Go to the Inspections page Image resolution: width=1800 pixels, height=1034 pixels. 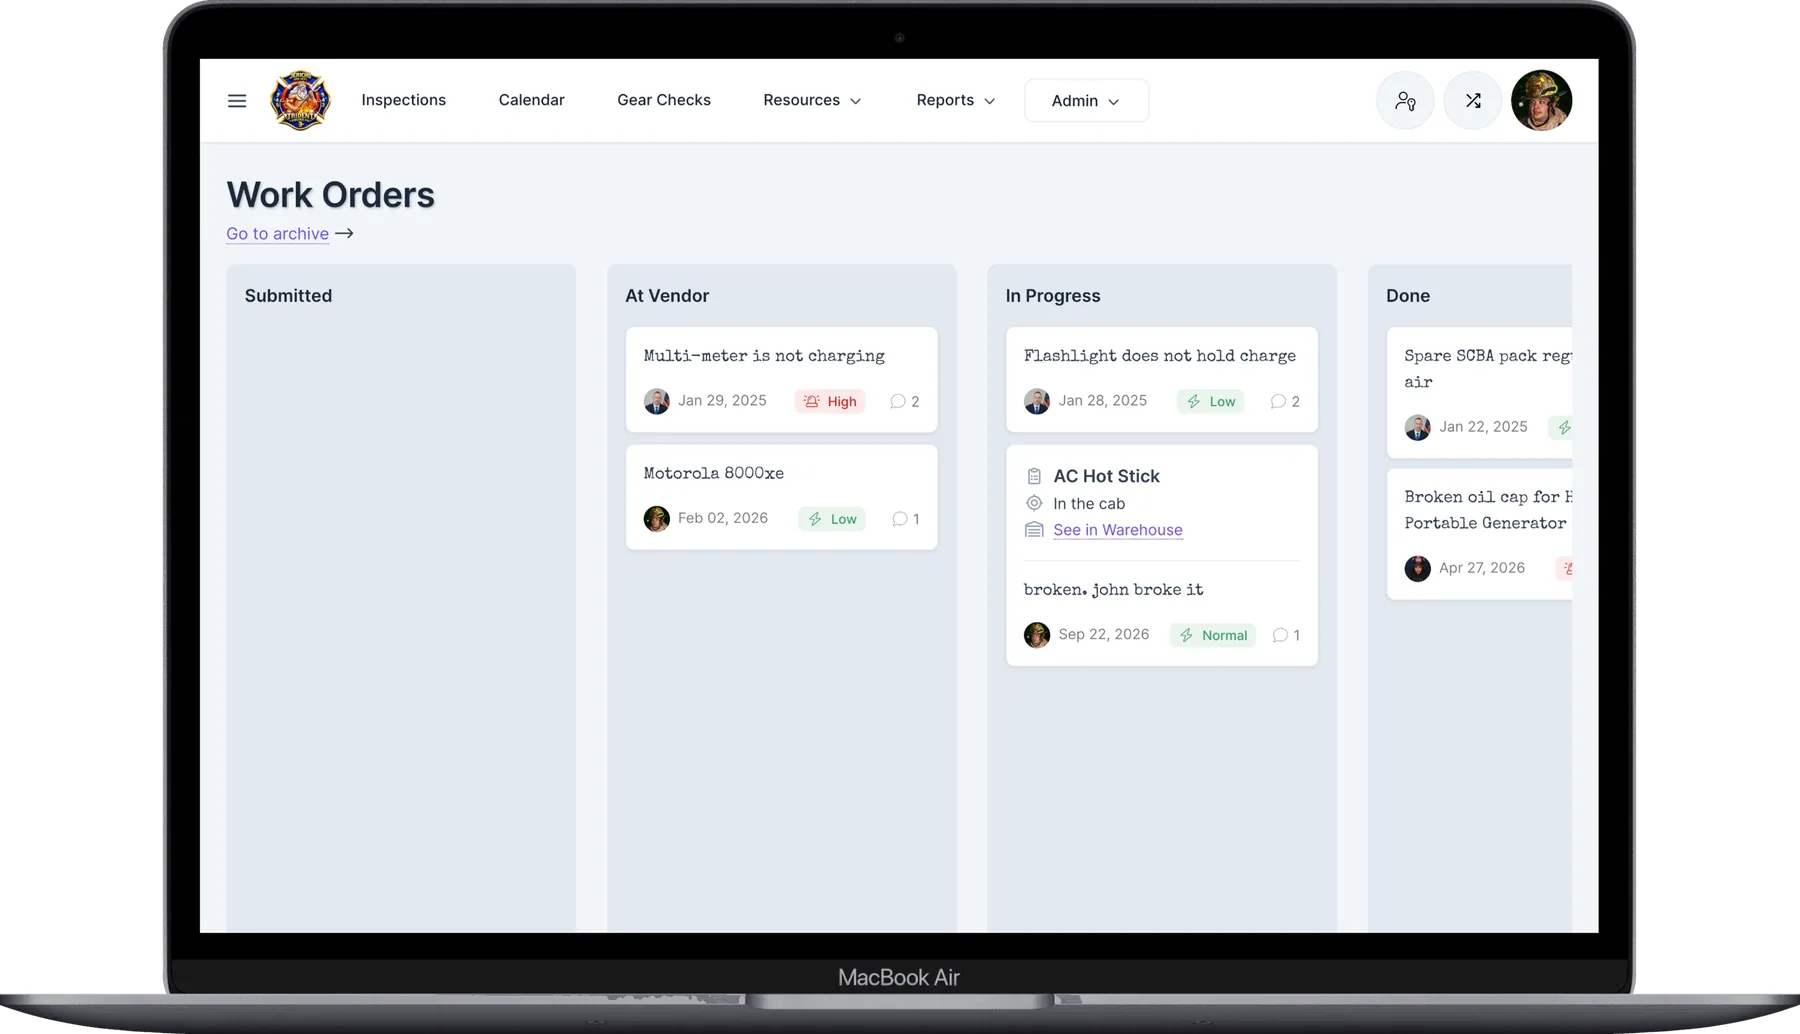404,100
